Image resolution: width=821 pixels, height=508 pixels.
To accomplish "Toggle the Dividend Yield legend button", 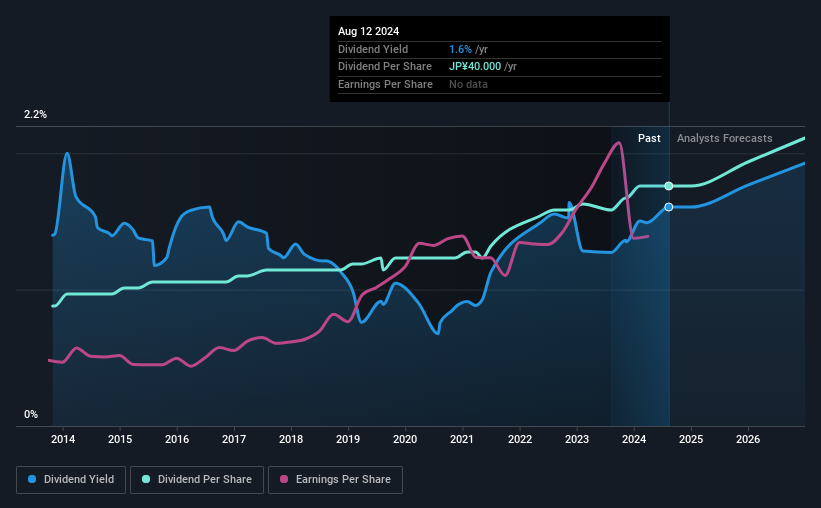I will [x=71, y=480].
